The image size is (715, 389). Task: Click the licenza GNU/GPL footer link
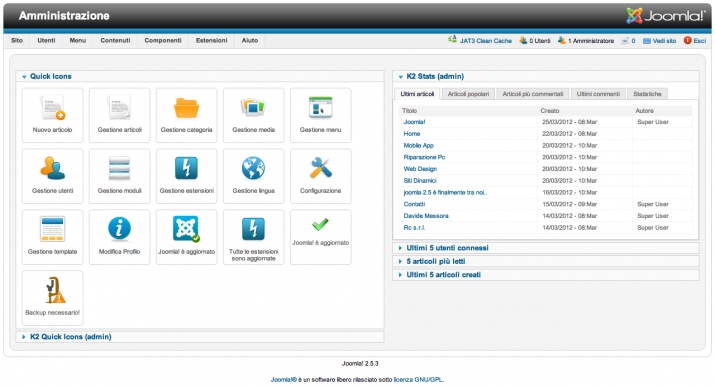418,380
